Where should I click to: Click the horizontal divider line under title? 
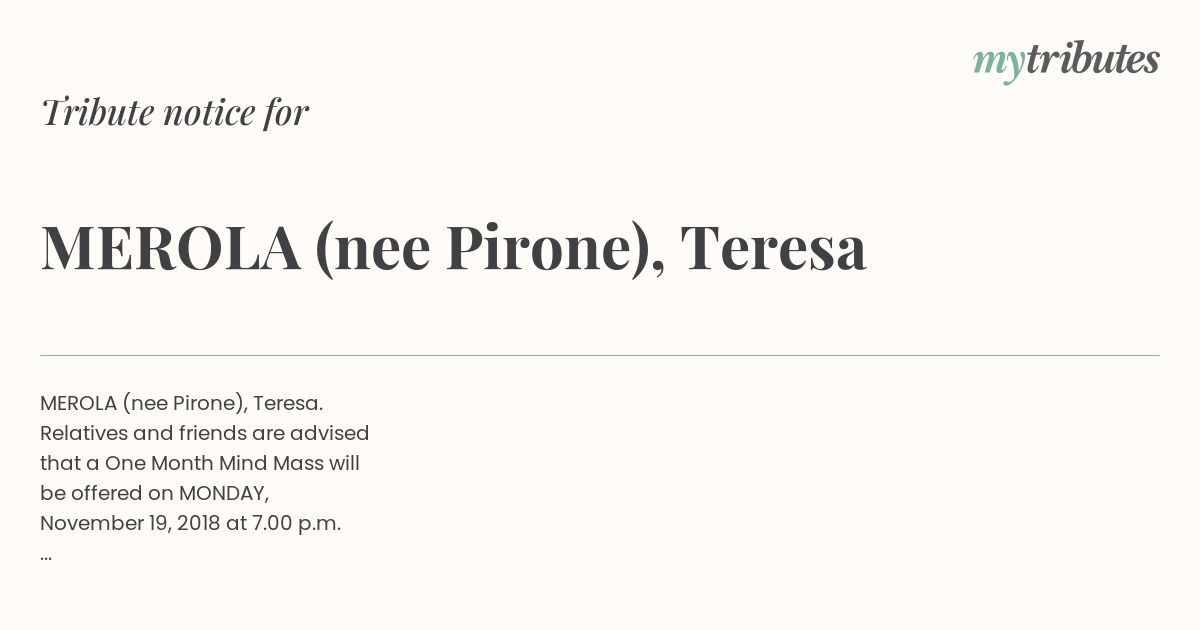(600, 355)
